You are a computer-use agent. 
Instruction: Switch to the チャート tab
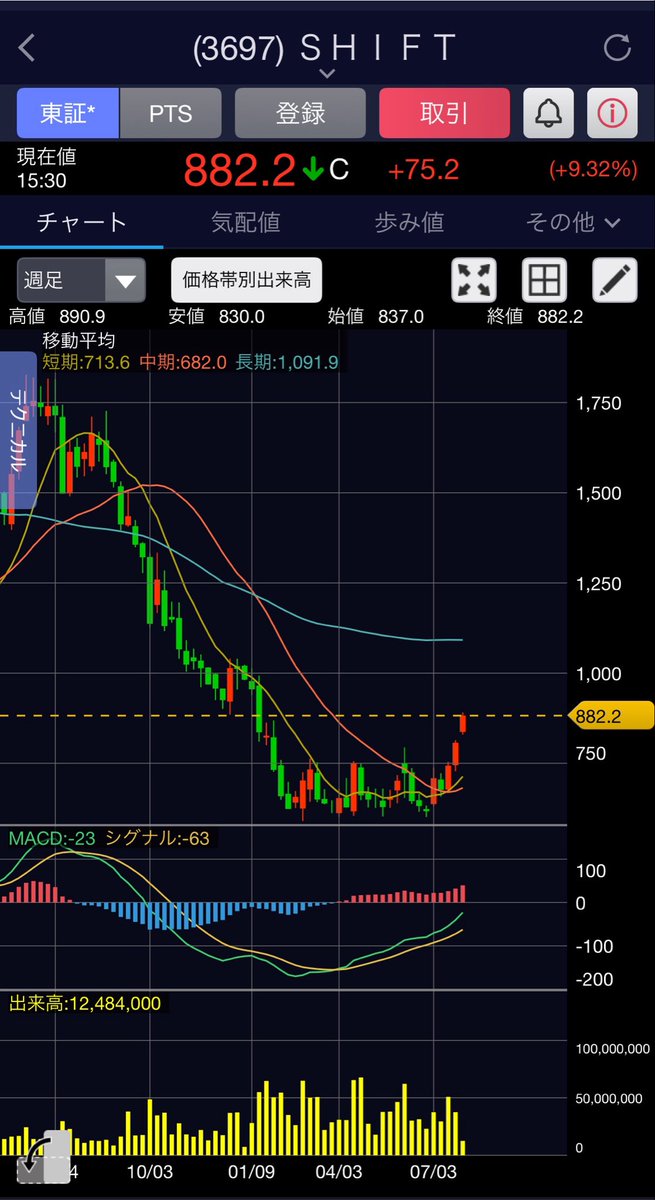[81, 222]
